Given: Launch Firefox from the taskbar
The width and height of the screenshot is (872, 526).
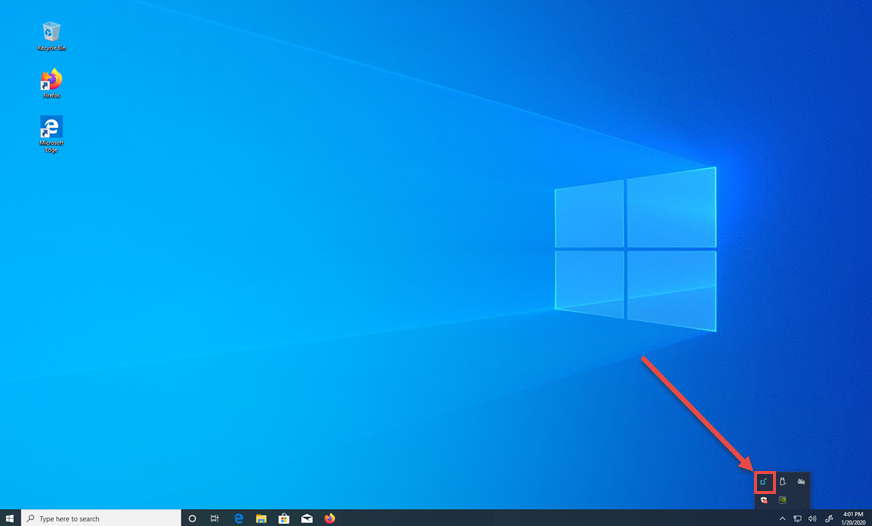Looking at the screenshot, I should coord(330,518).
